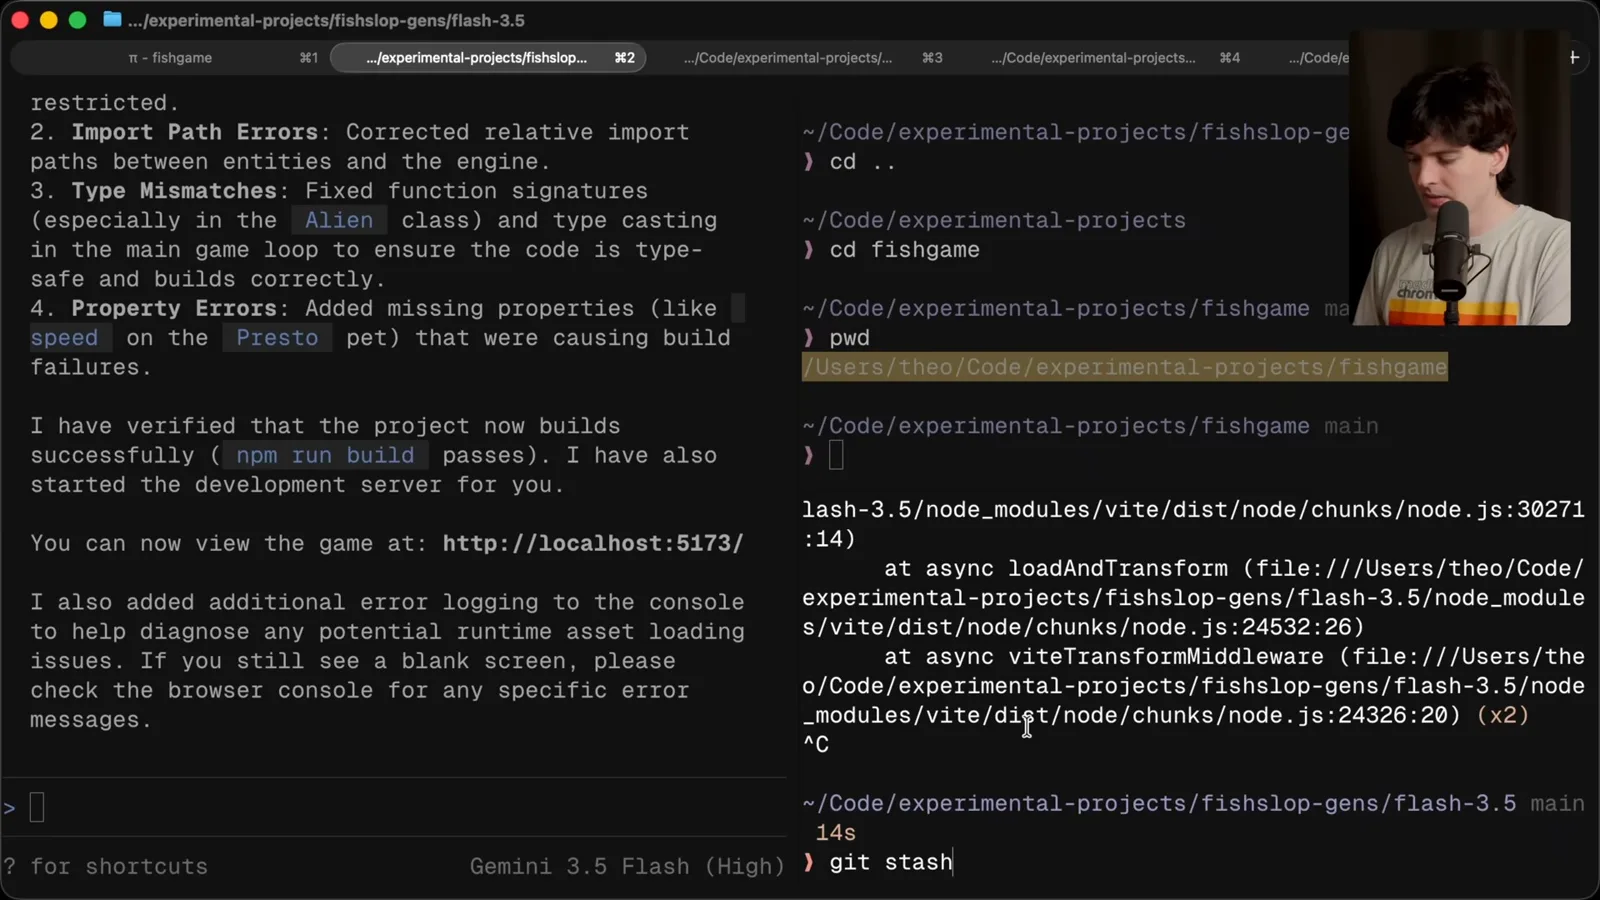The width and height of the screenshot is (1600, 900).
Task: Click the 'cd ..' command
Action: tap(862, 161)
